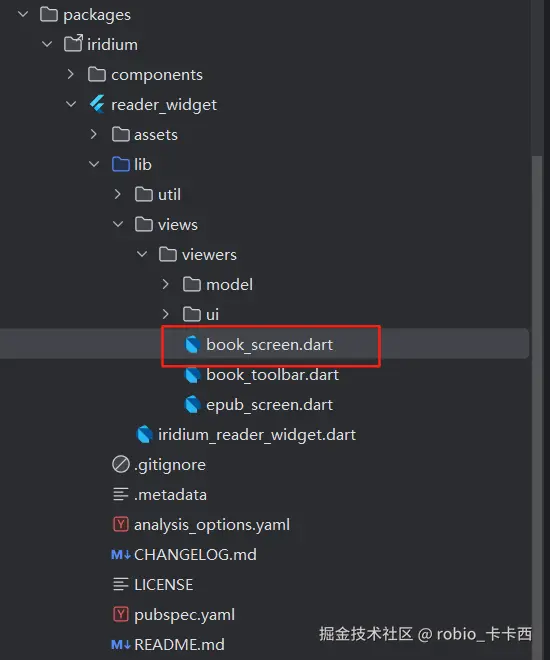Expand the assets folder chevron
Image resolution: width=550 pixels, height=660 pixels.
pos(94,134)
